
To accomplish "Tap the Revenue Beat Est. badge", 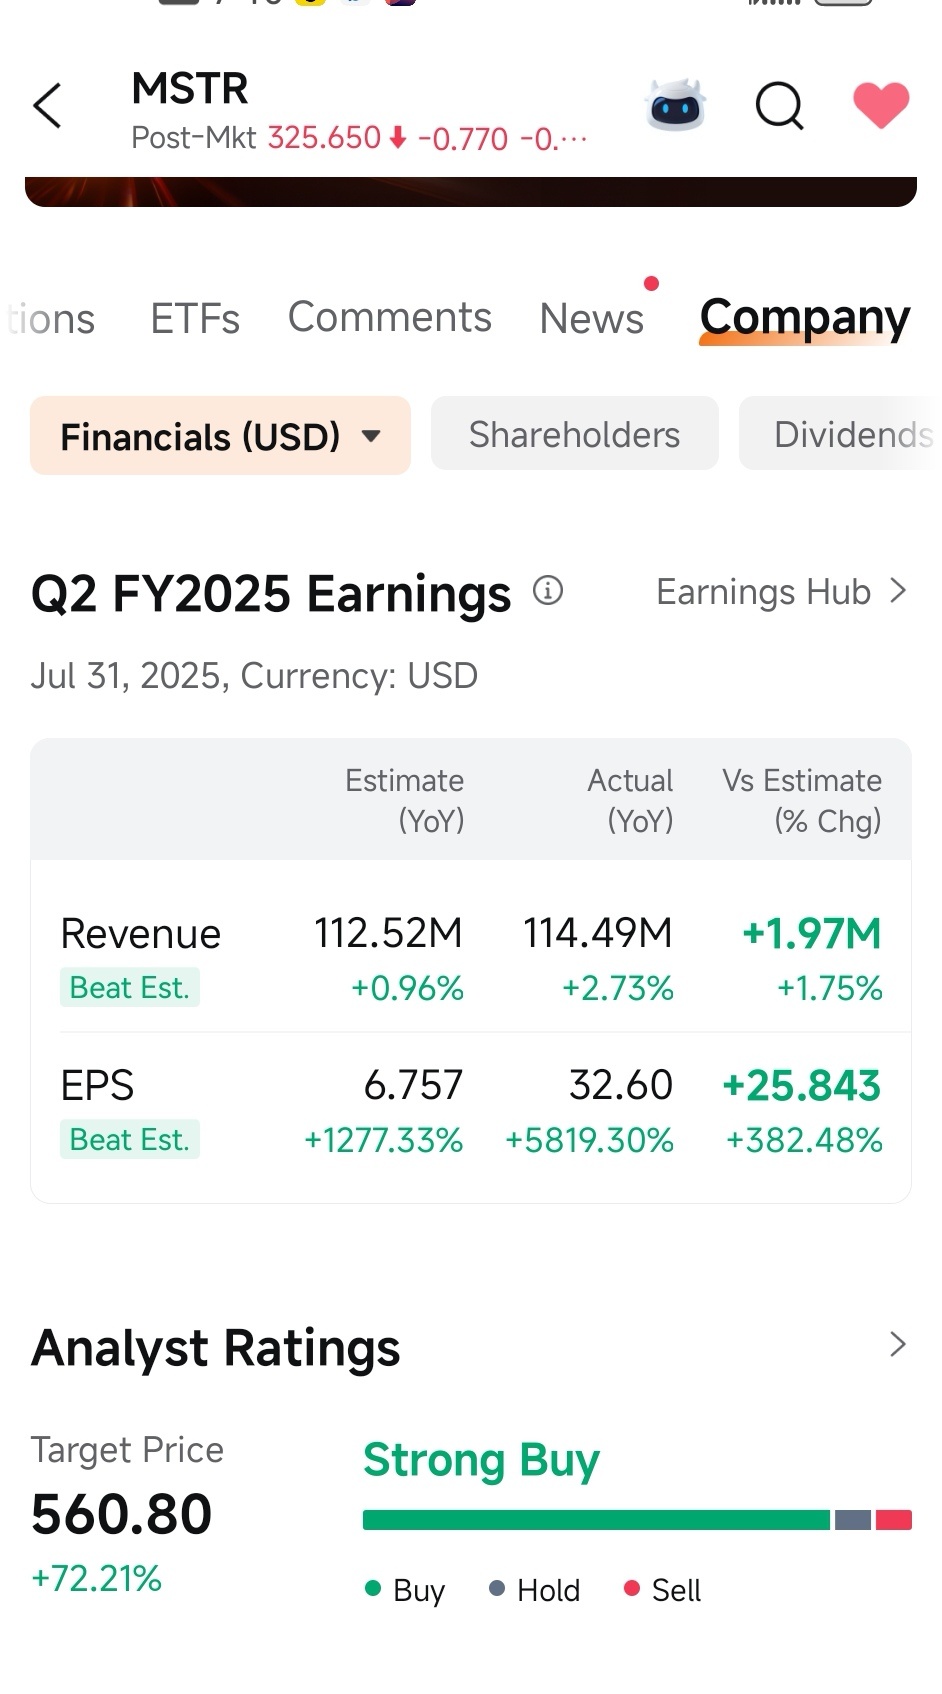I will pyautogui.click(x=129, y=988).
